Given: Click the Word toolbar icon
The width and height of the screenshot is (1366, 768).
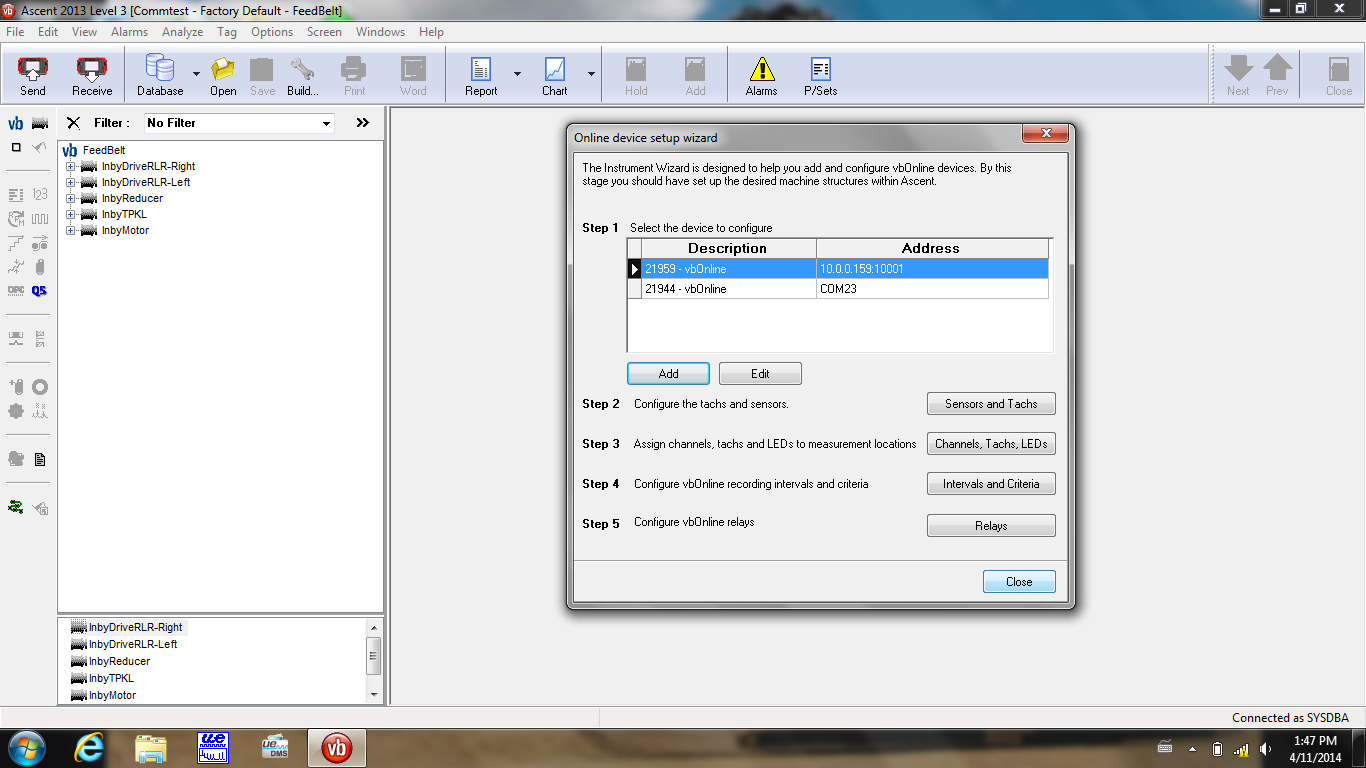Looking at the screenshot, I should (413, 76).
